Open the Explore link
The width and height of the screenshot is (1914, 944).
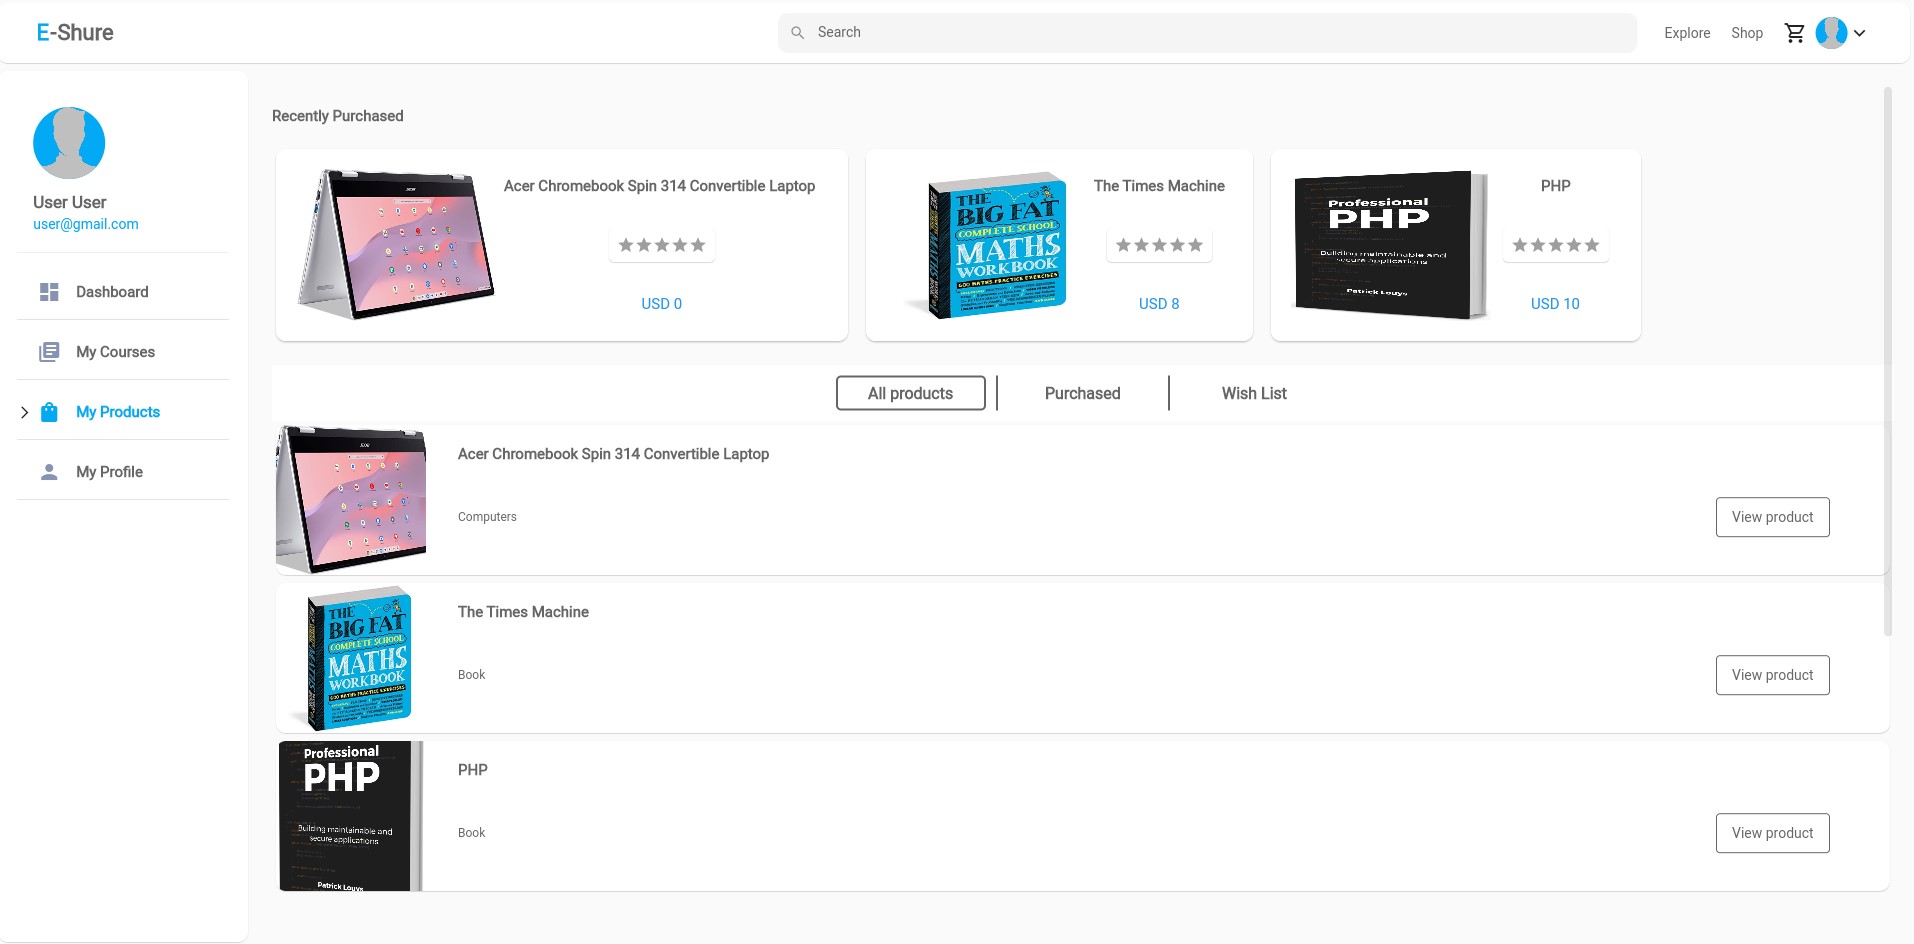tap(1687, 33)
